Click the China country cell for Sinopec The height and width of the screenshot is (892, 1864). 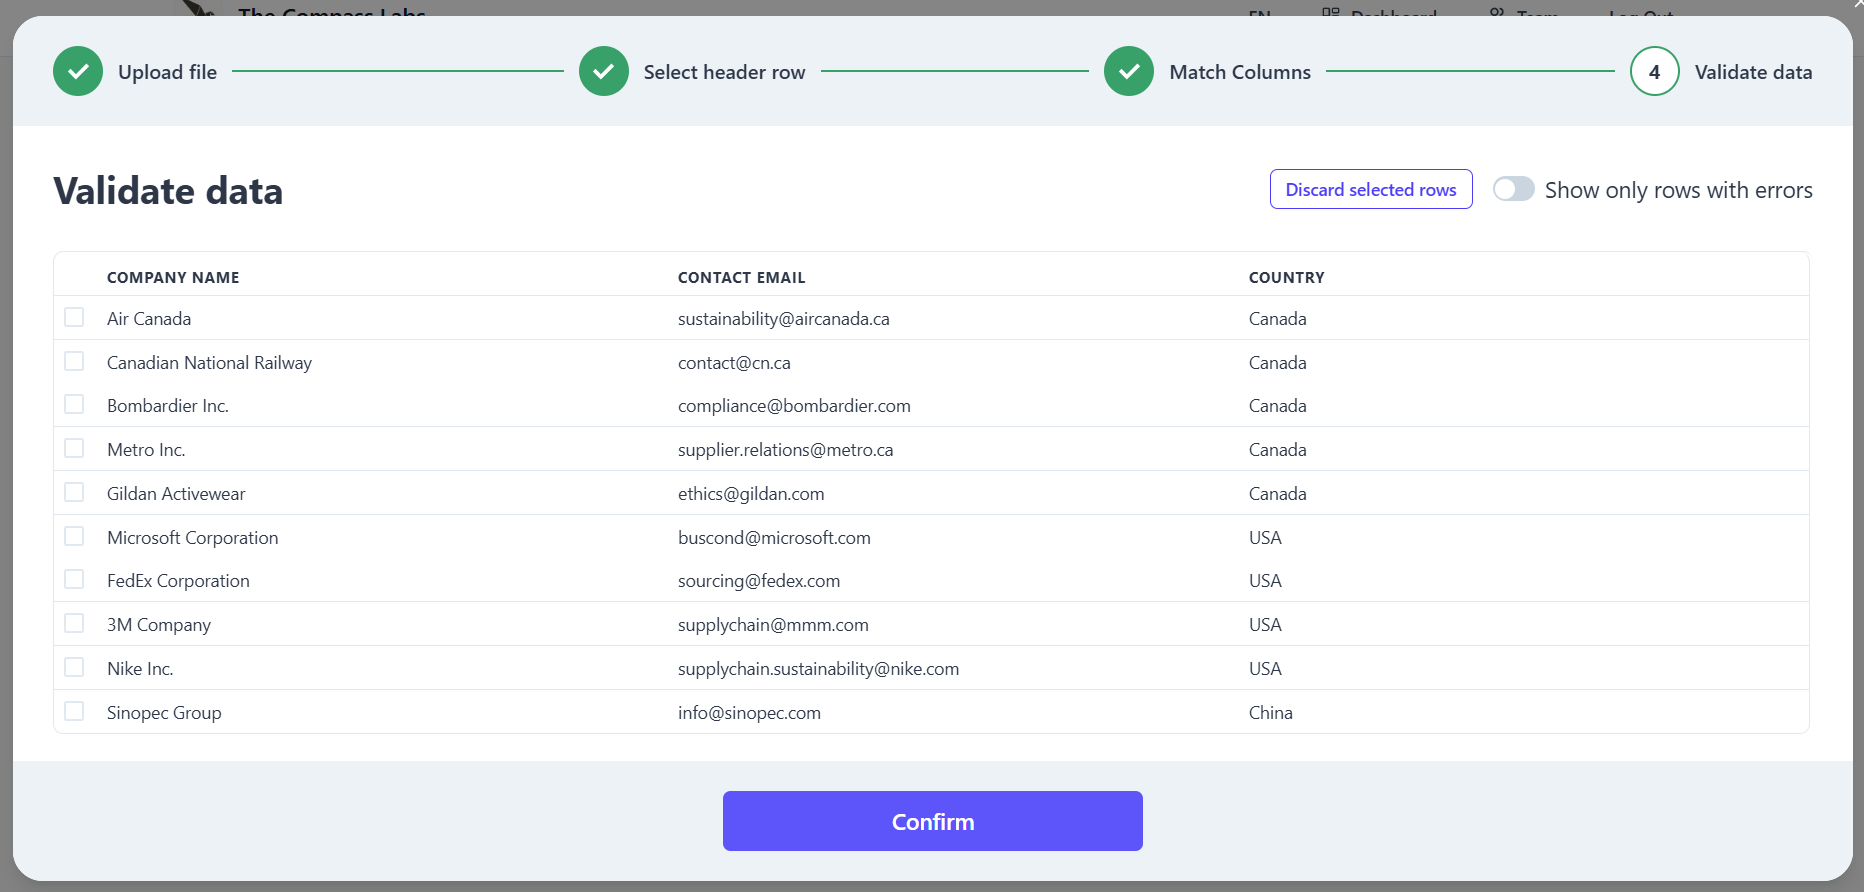[1271, 713]
